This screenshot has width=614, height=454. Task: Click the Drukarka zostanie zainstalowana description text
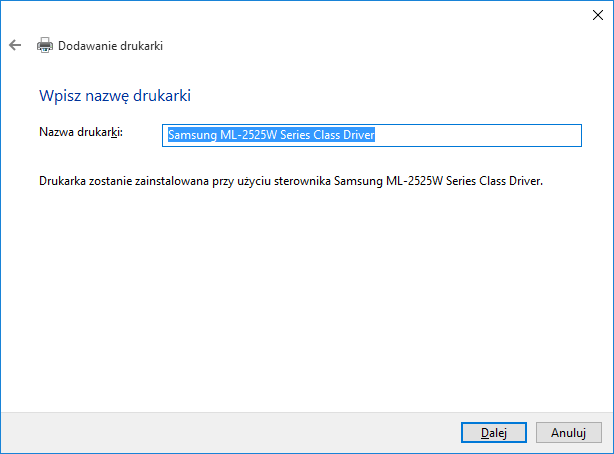pos(291,181)
